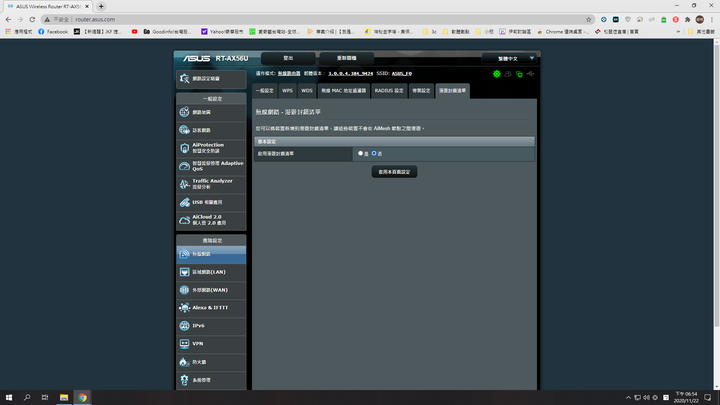Image resolution: width=720 pixels, height=405 pixels.
Task: Open File Explorer from the taskbar
Action: pos(64,397)
